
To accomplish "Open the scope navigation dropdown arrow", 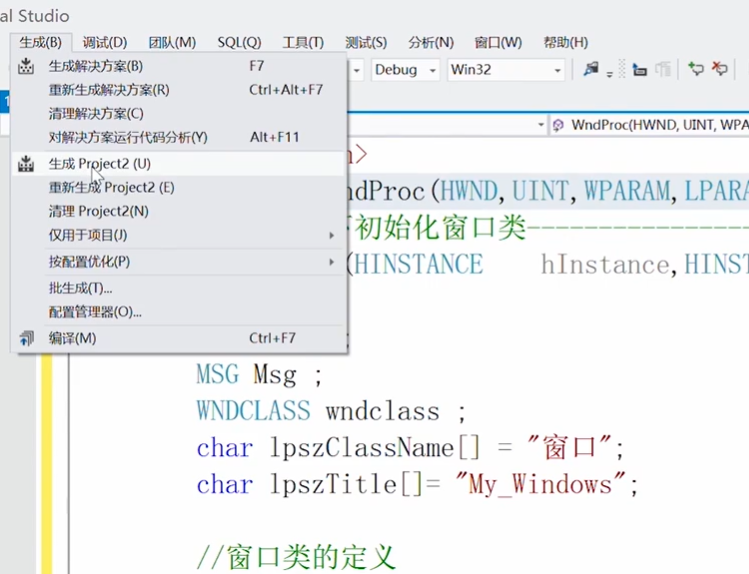I will point(541,125).
